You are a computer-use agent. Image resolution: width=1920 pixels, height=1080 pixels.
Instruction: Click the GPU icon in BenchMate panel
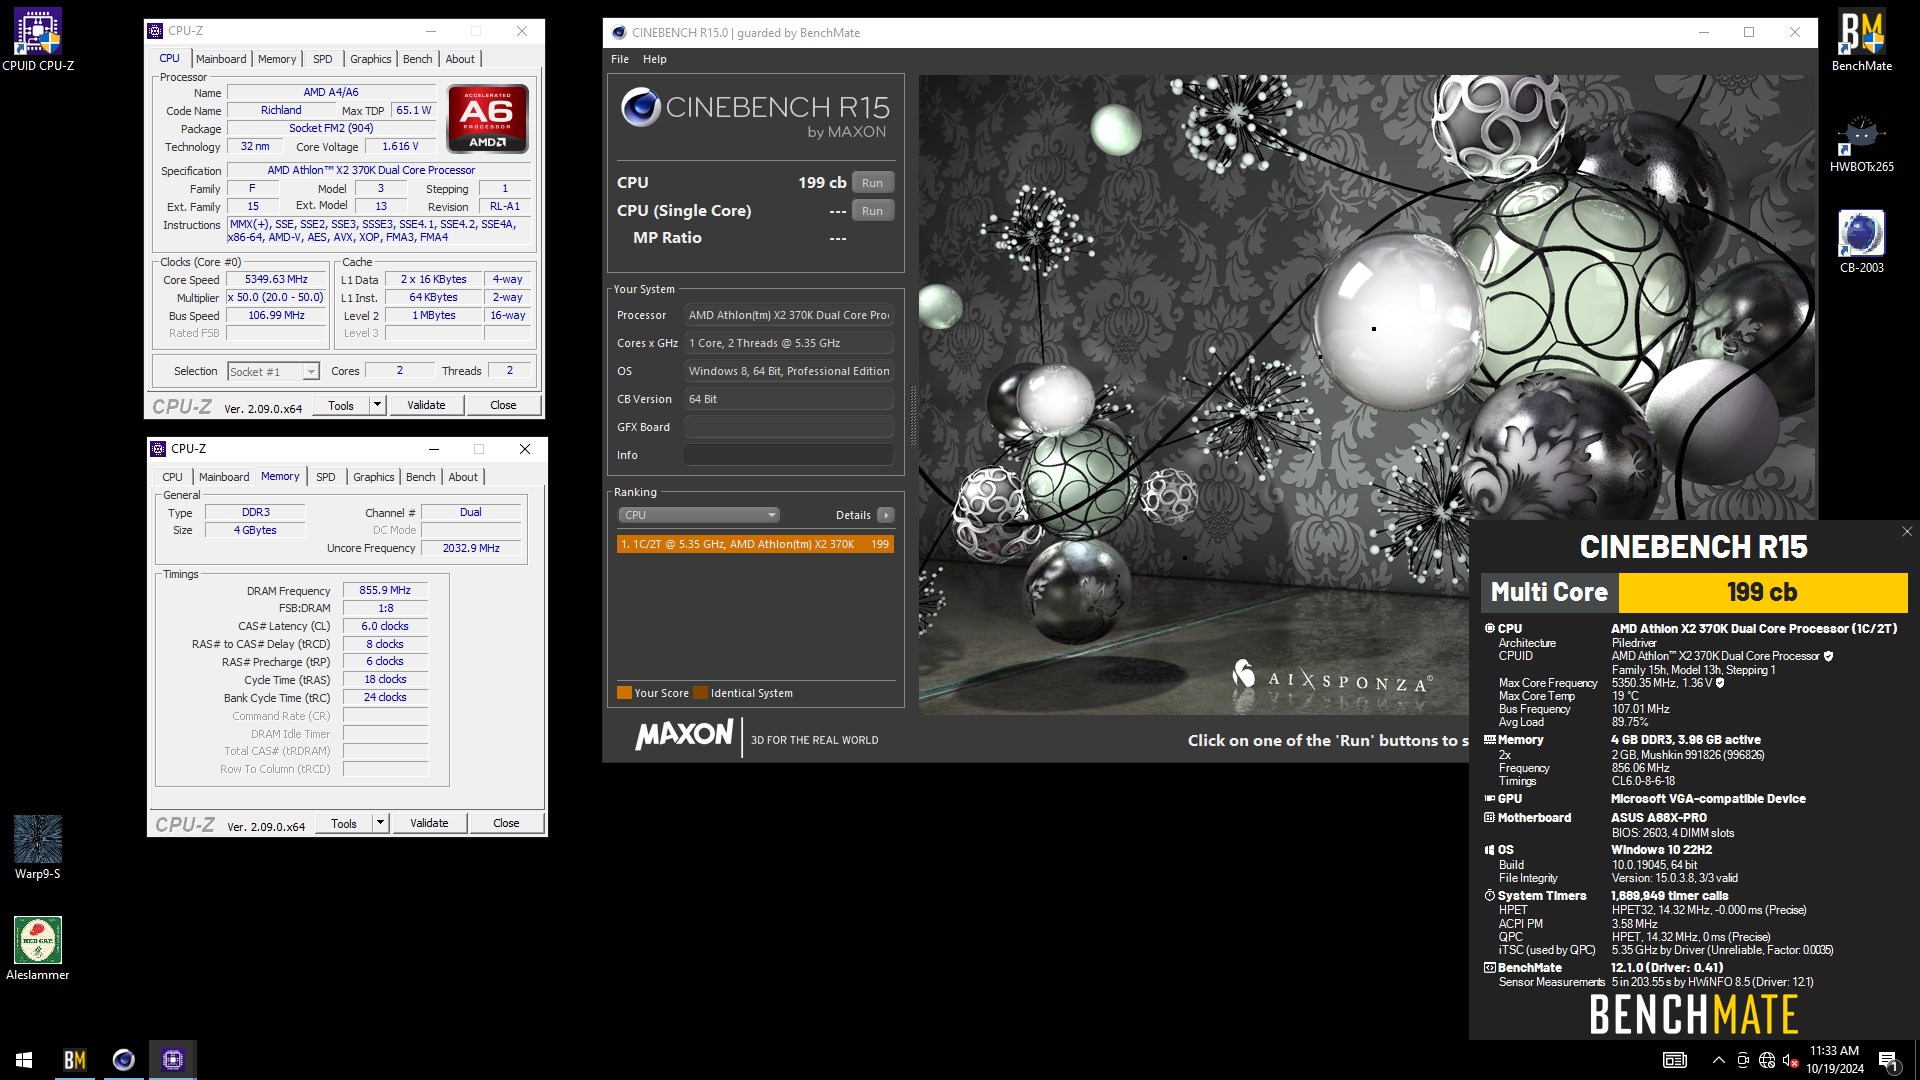(1489, 799)
